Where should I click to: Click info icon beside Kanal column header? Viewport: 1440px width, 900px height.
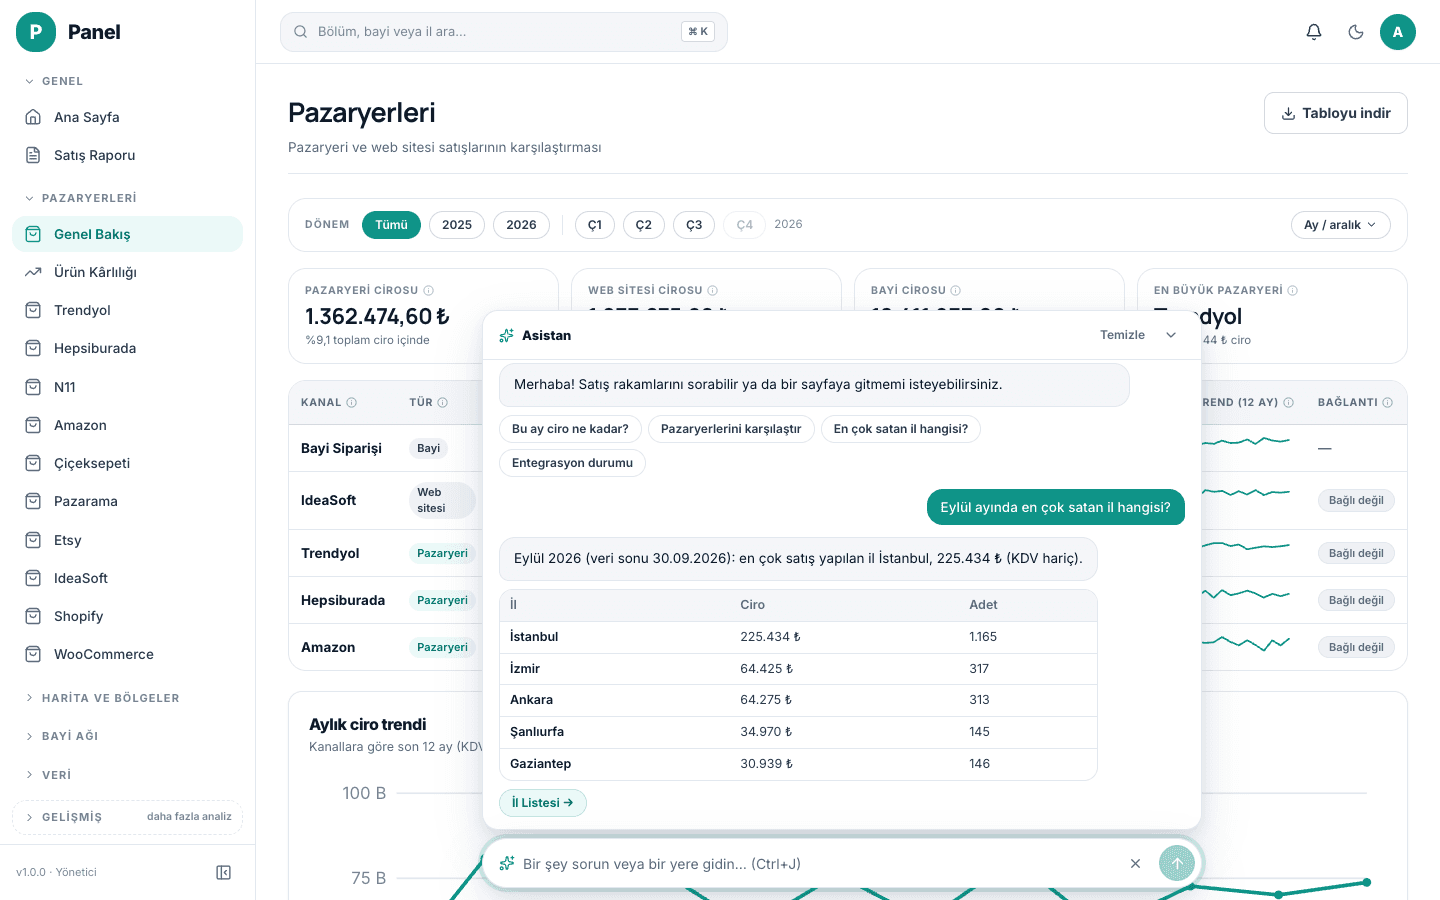coord(351,402)
